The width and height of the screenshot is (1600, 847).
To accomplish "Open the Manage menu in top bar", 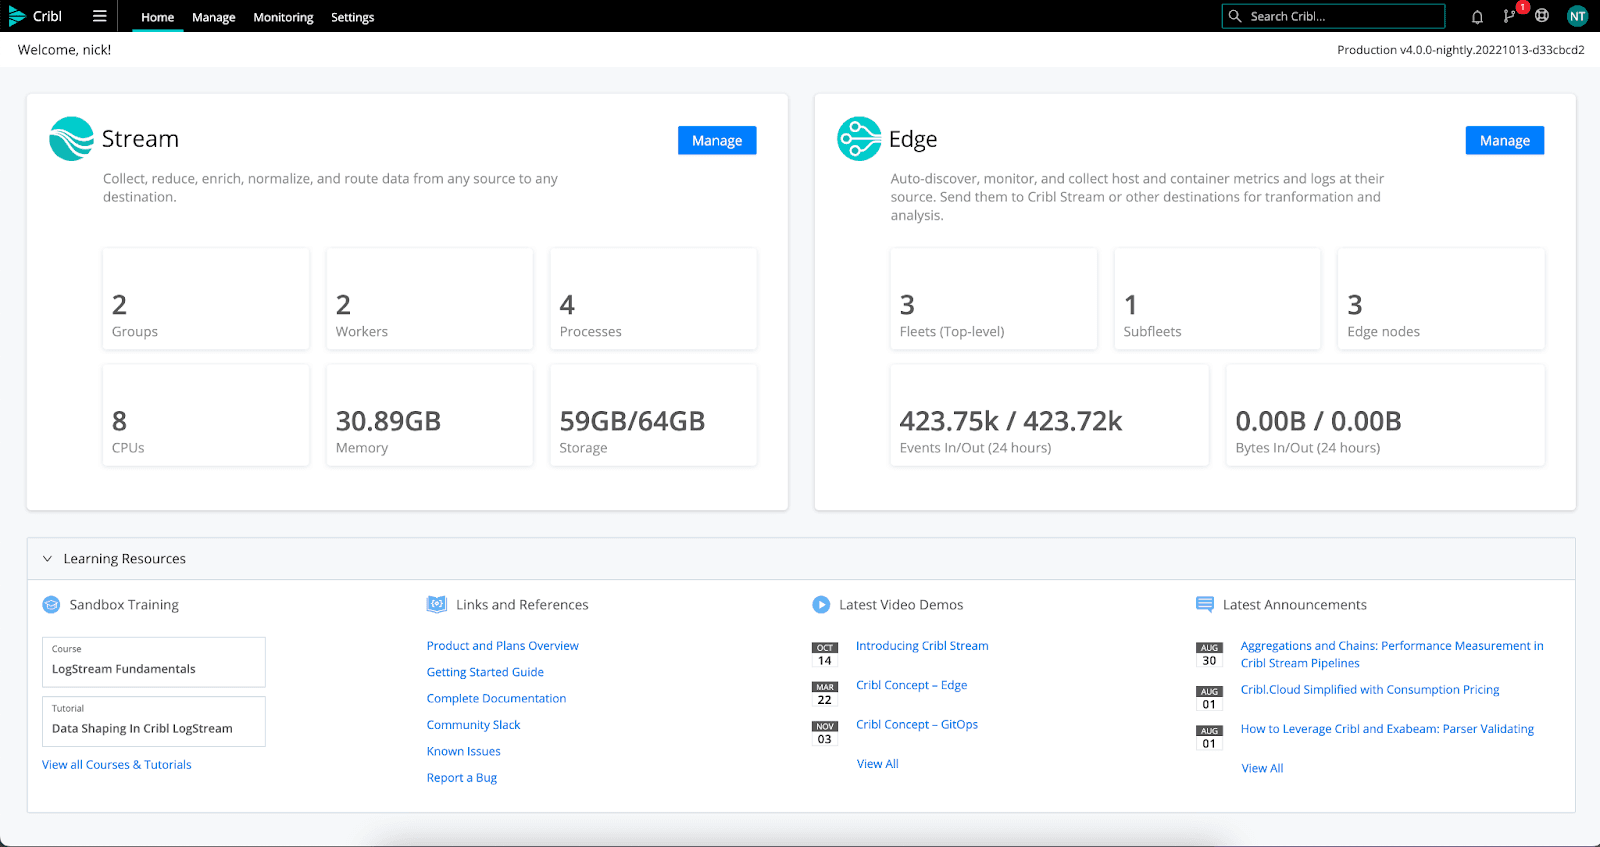I will click(213, 17).
